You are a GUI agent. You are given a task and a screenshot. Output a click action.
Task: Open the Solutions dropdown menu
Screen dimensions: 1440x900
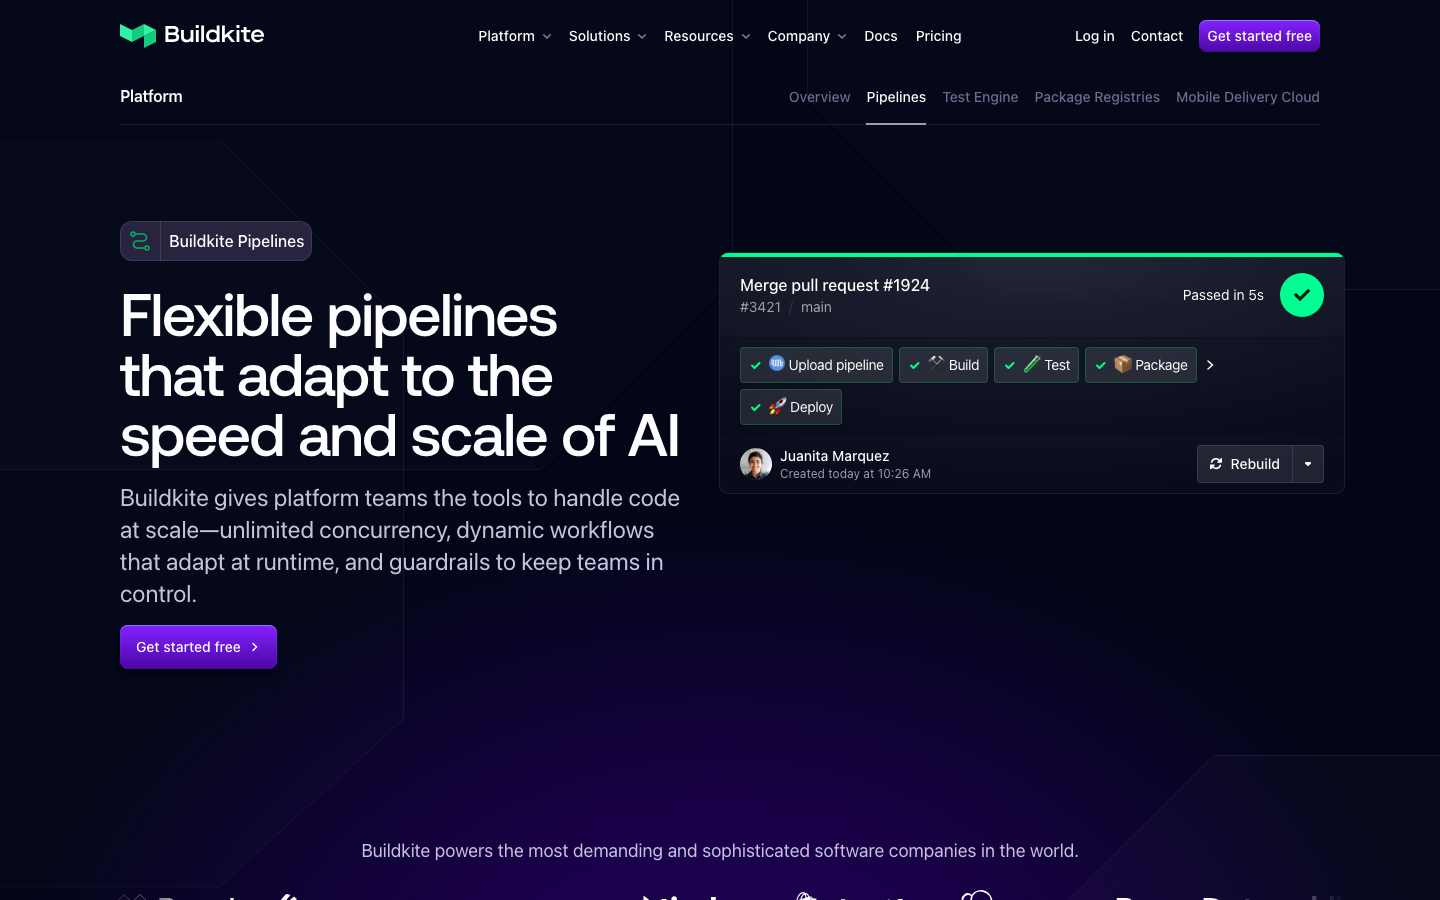tap(608, 36)
